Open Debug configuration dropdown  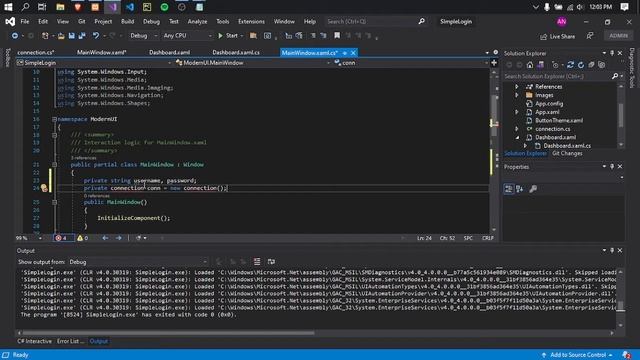(x=144, y=36)
